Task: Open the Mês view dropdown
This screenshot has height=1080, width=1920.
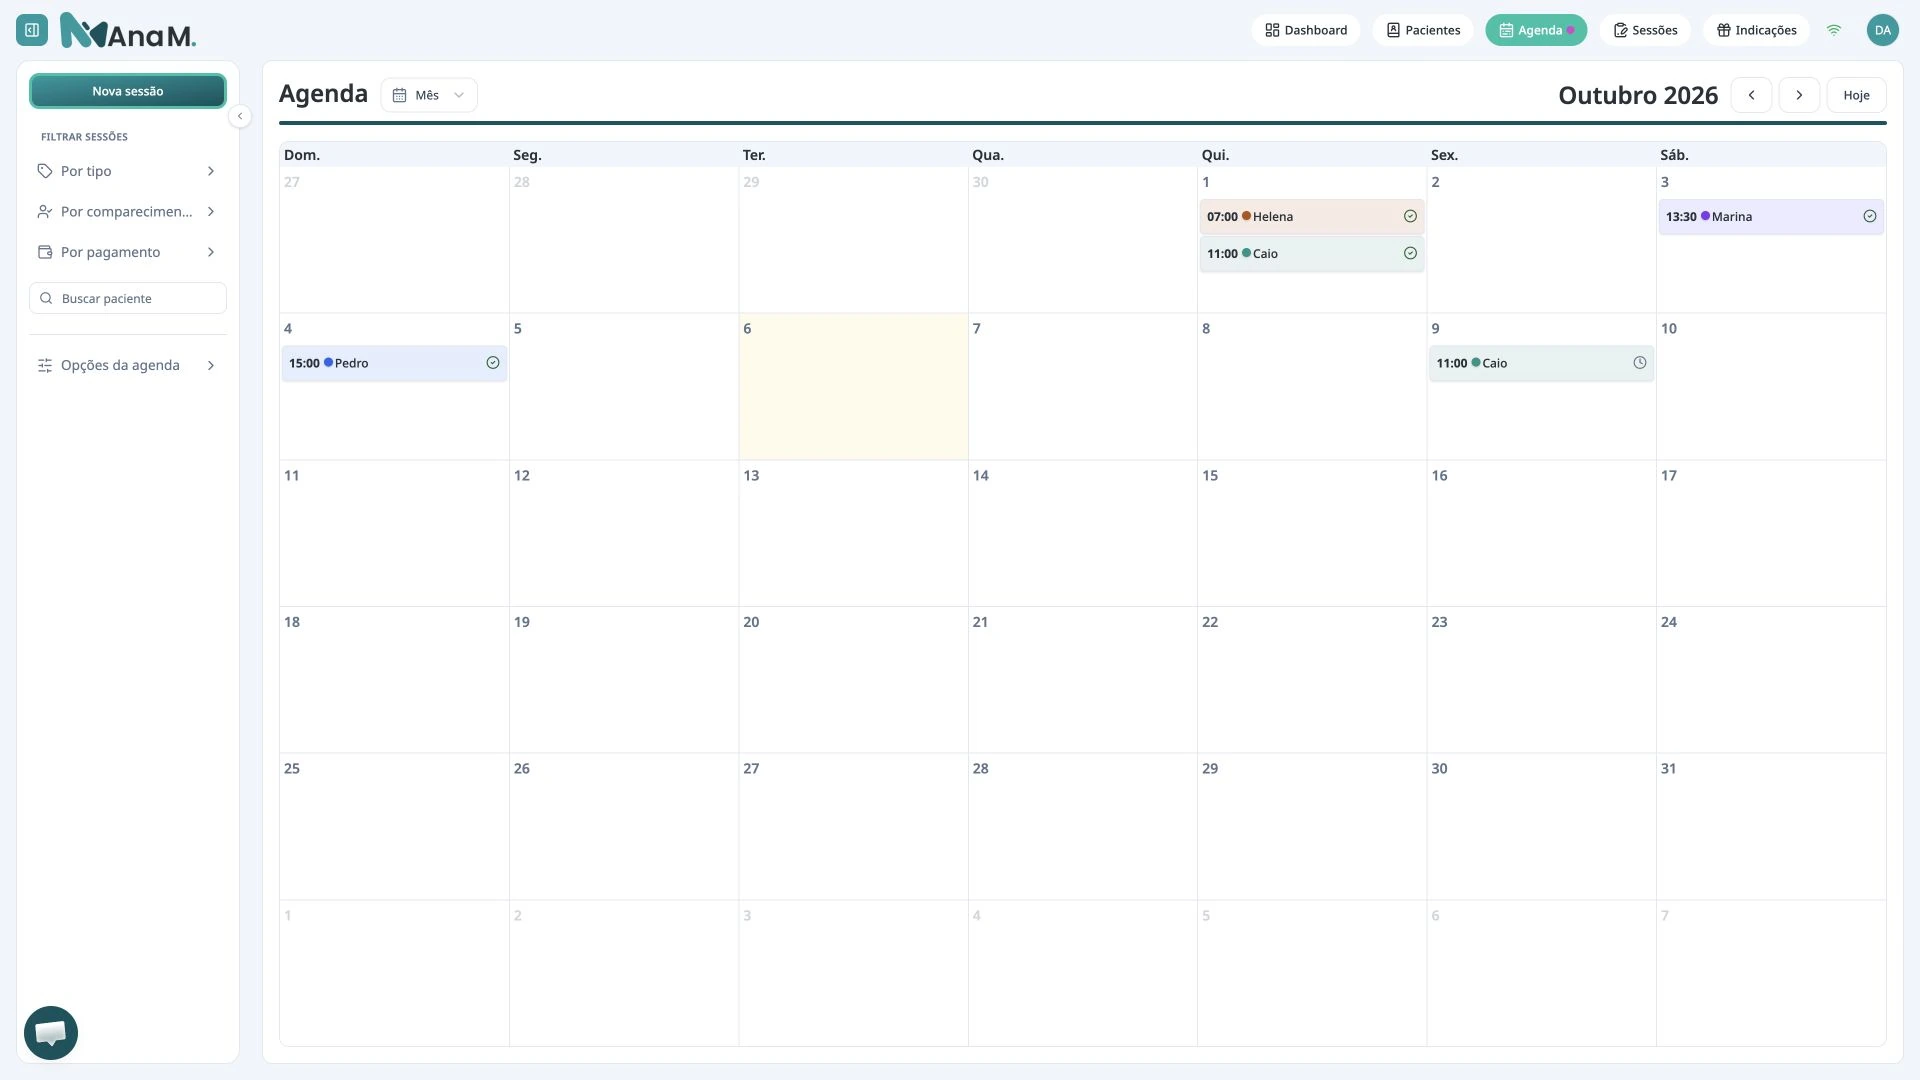Action: (429, 95)
